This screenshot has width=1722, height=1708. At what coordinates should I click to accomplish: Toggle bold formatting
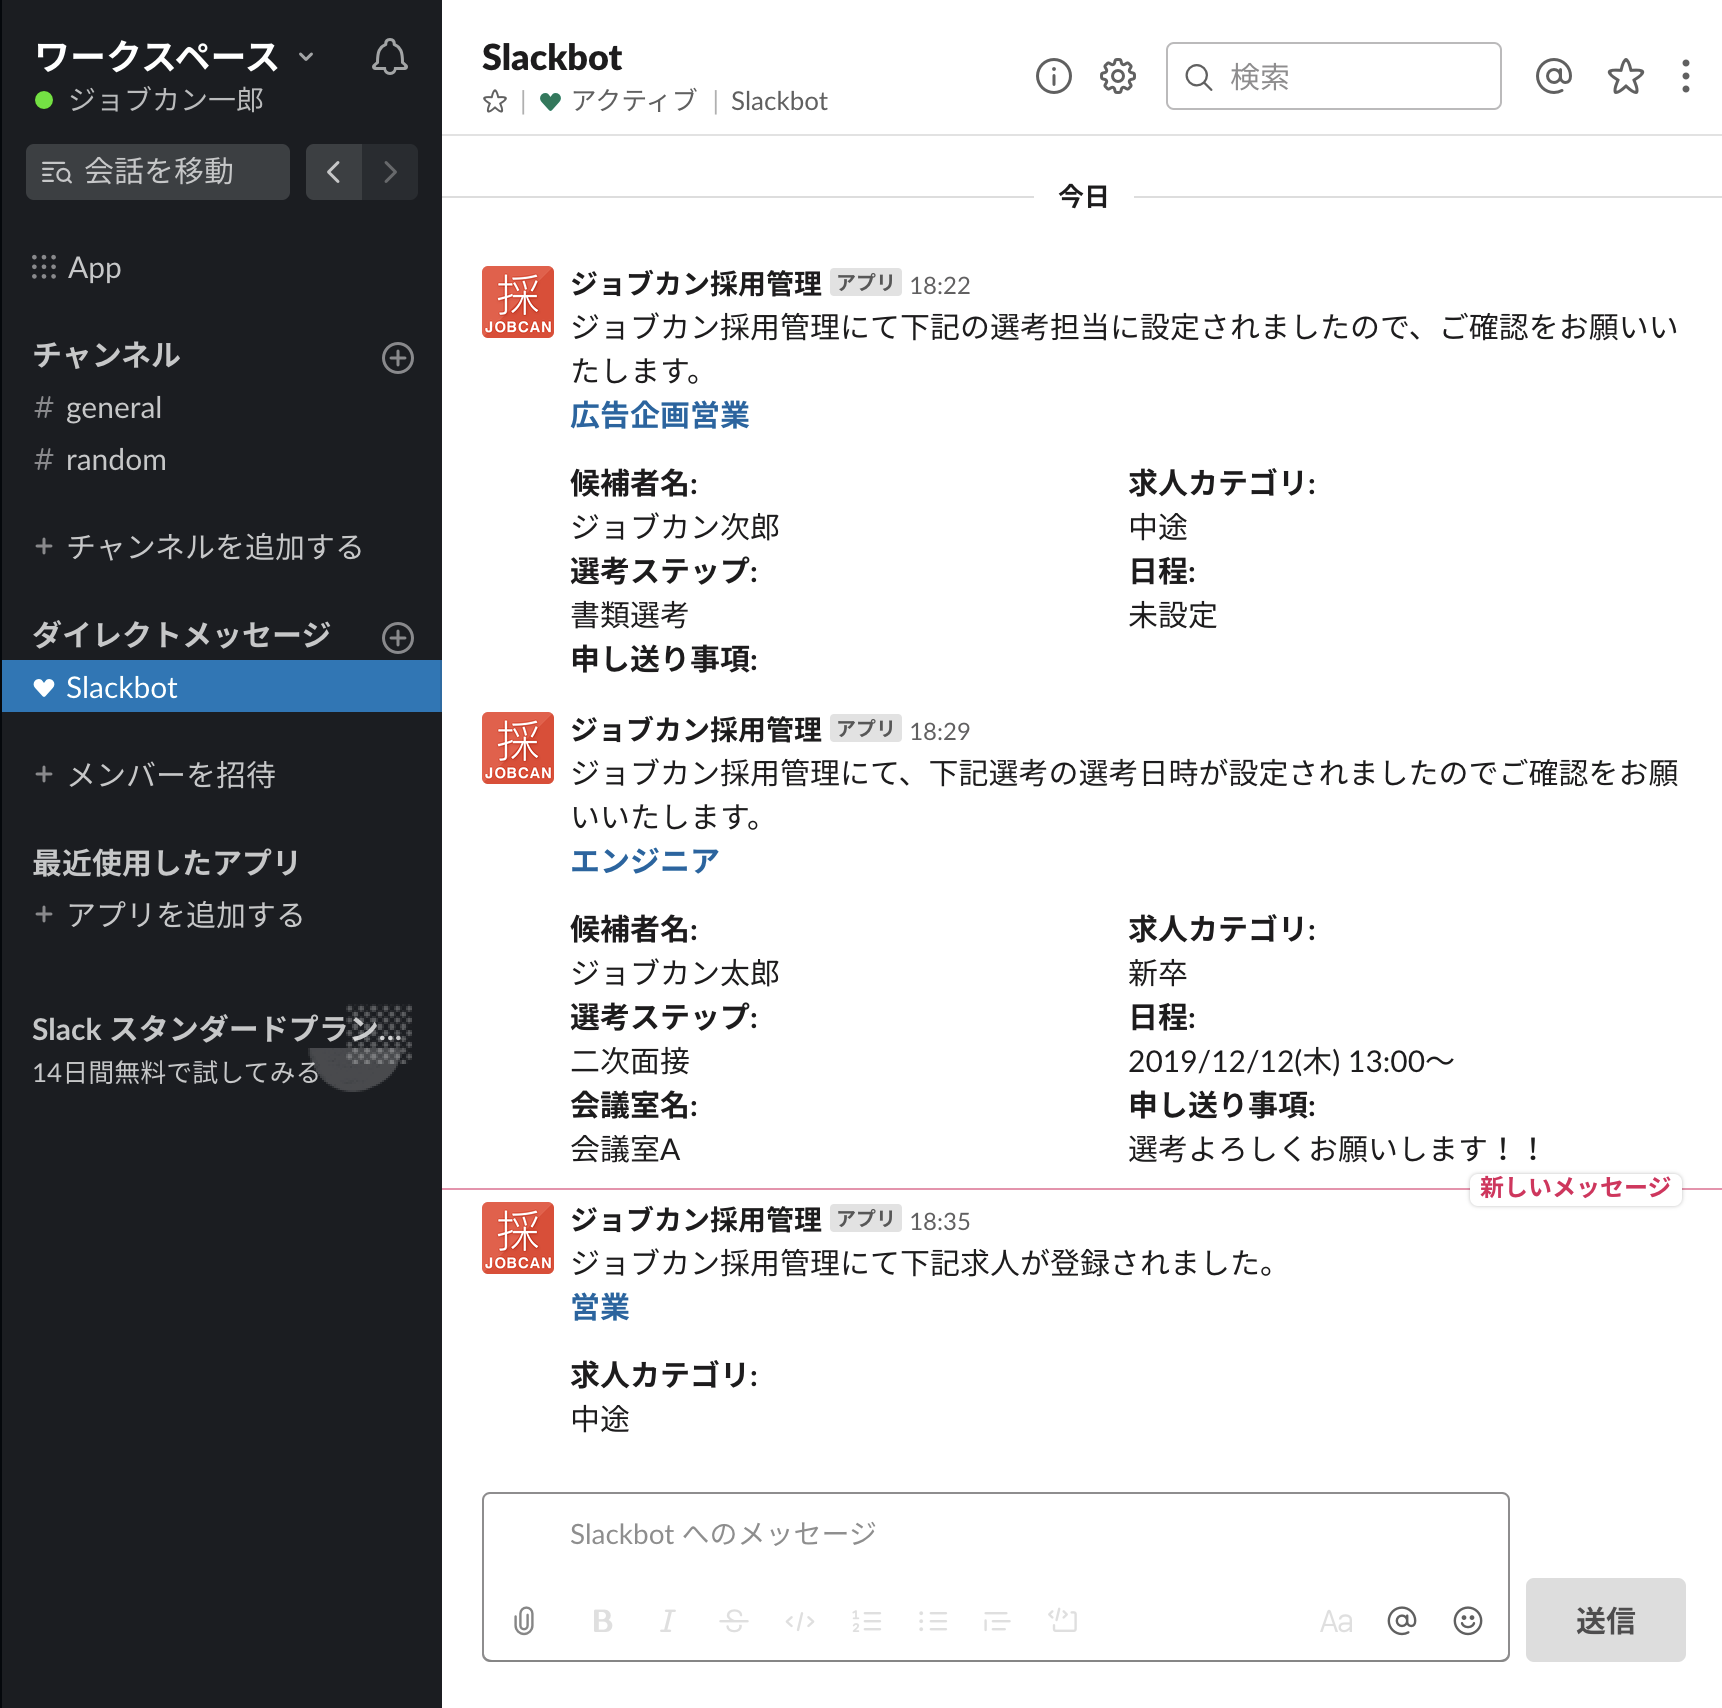(602, 1621)
